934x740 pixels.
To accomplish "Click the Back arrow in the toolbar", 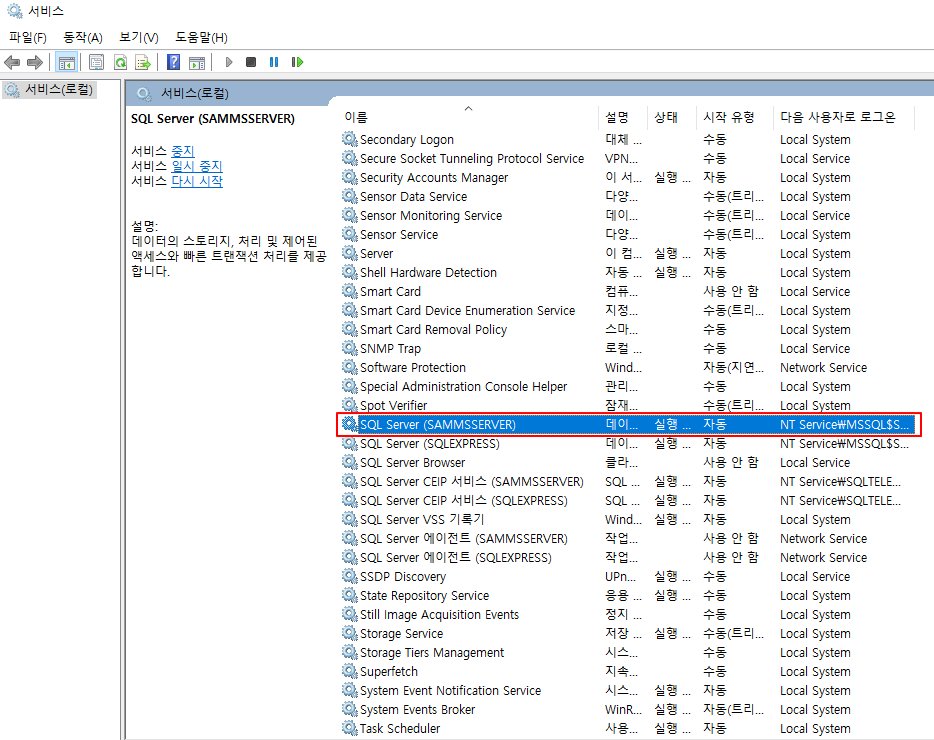I will pos(12,62).
